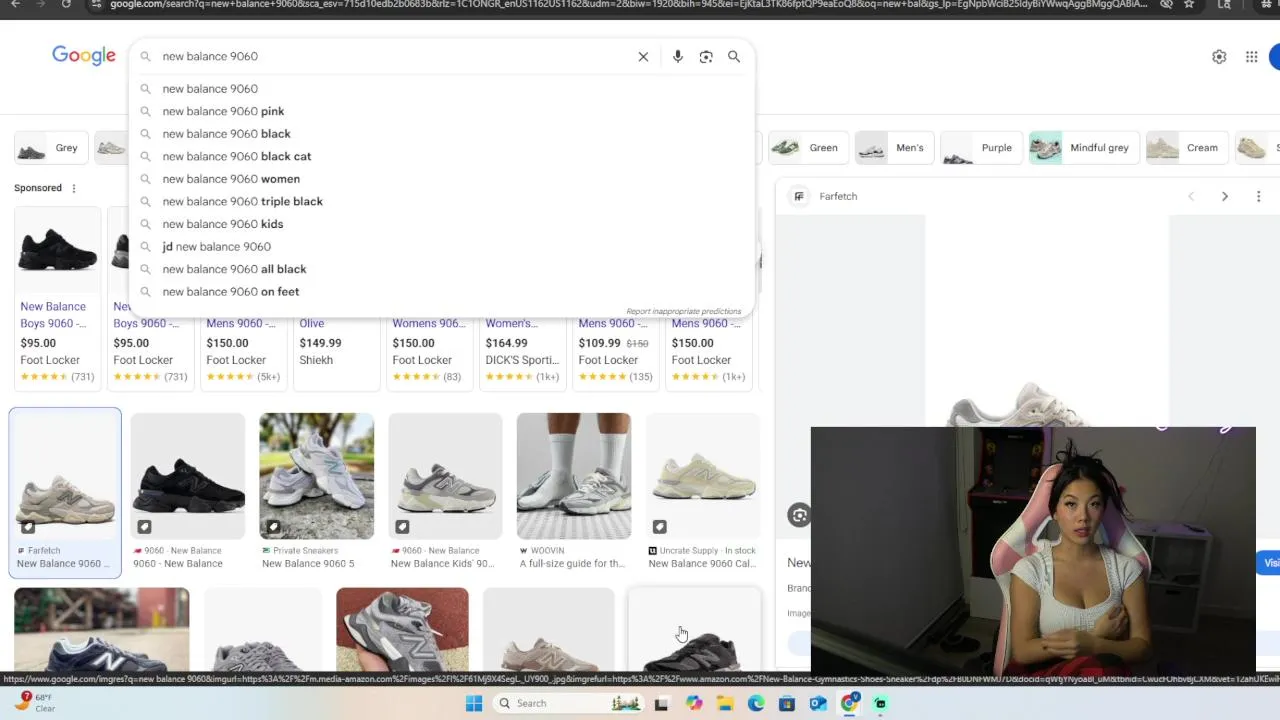Viewport: 1280px width, 720px height.
Task: Filter images by Grey chip
Action: click(x=50, y=148)
